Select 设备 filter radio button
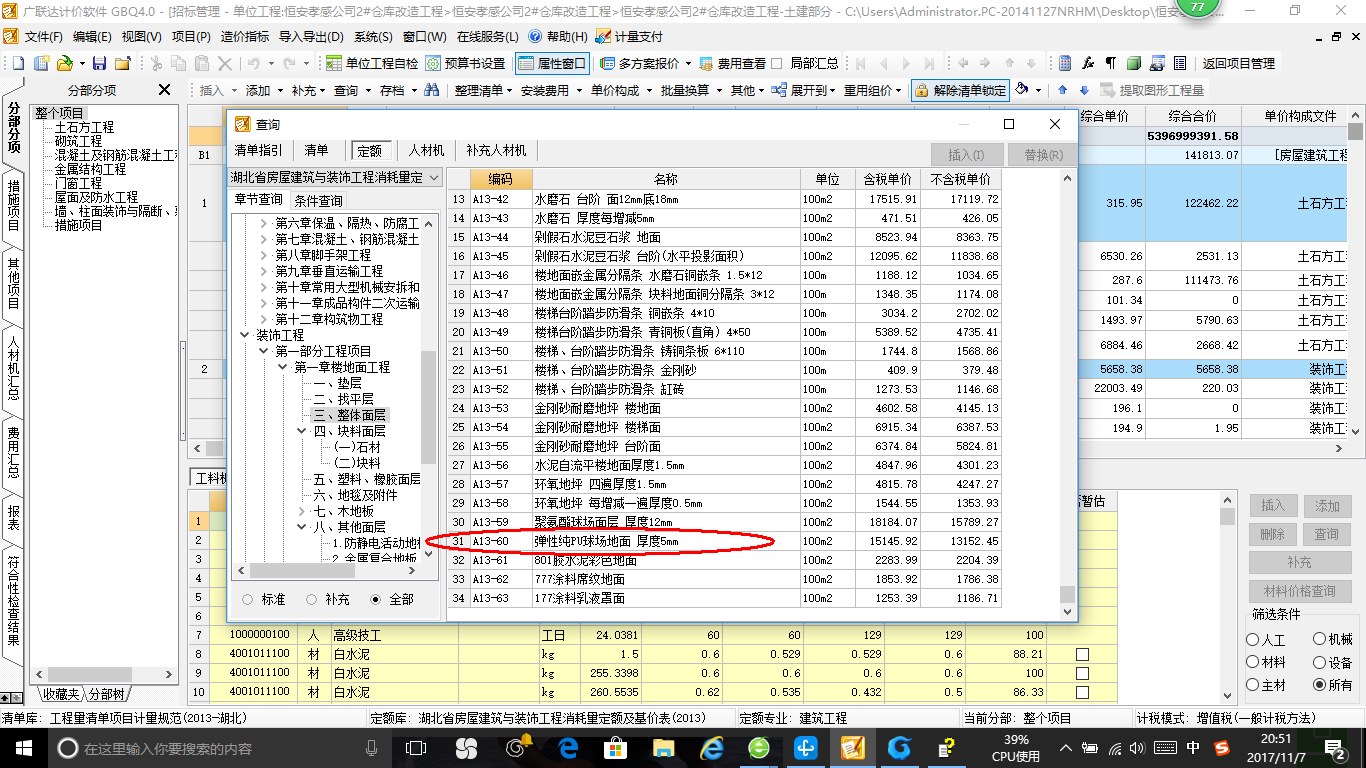 (x=1320, y=662)
